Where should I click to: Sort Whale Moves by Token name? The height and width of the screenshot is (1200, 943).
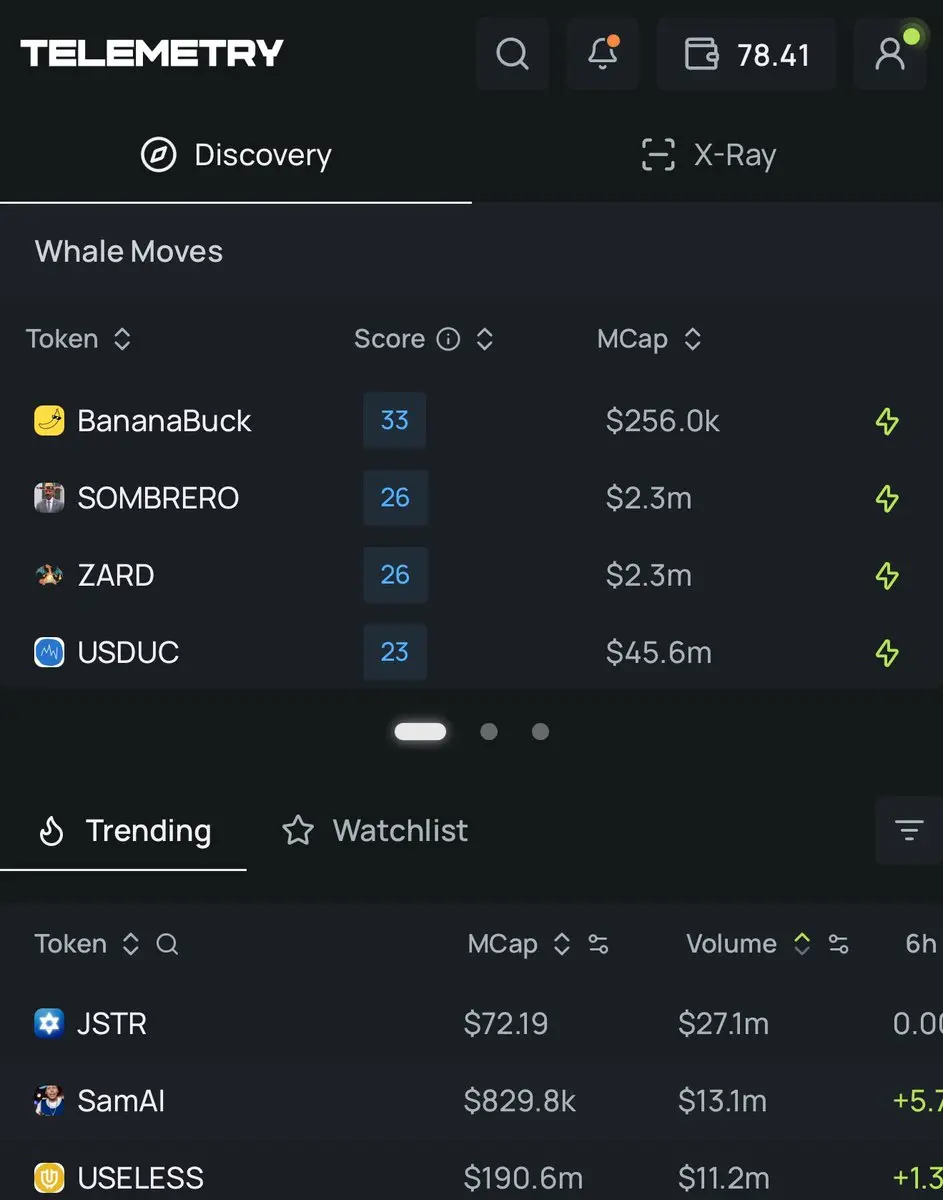pyautogui.click(x=122, y=340)
